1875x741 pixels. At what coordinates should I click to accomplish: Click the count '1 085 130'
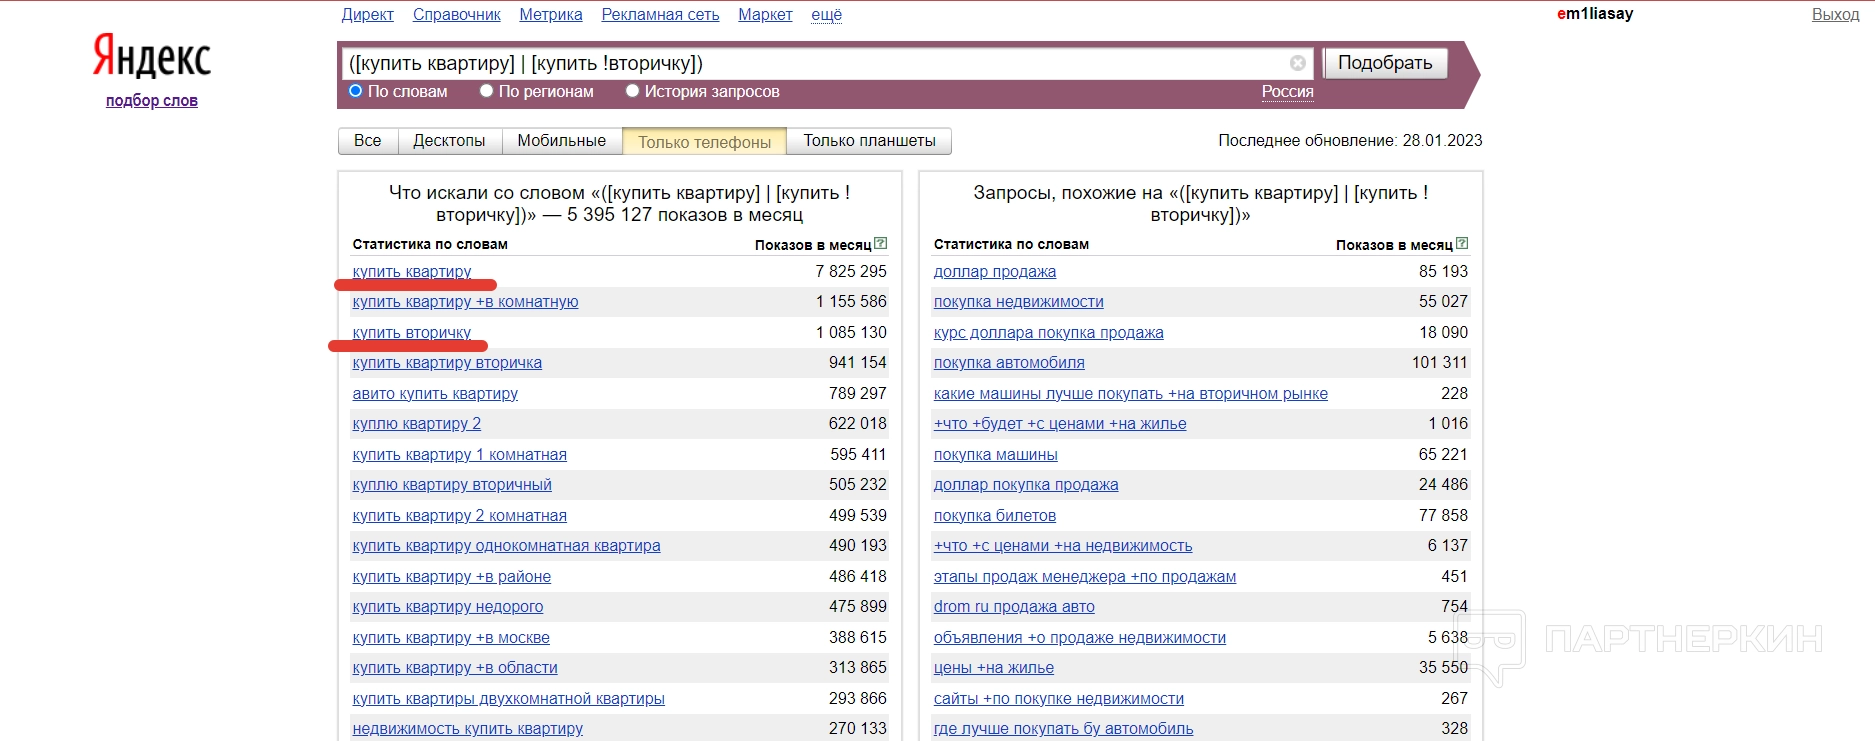coord(851,332)
